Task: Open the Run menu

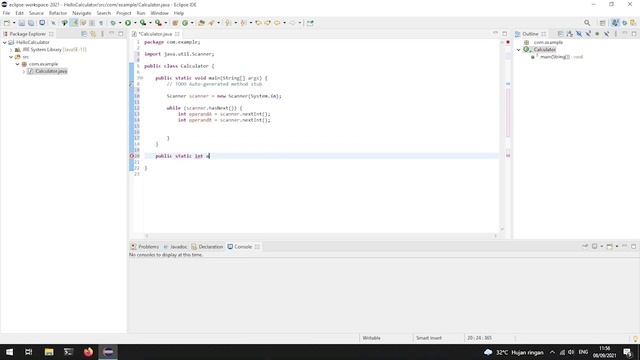Action: 141,13
